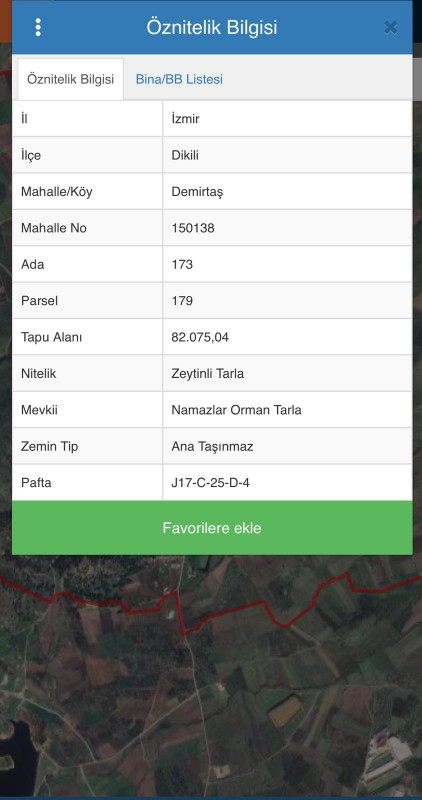
Task: Open the three-dot options menu
Action: 38,27
